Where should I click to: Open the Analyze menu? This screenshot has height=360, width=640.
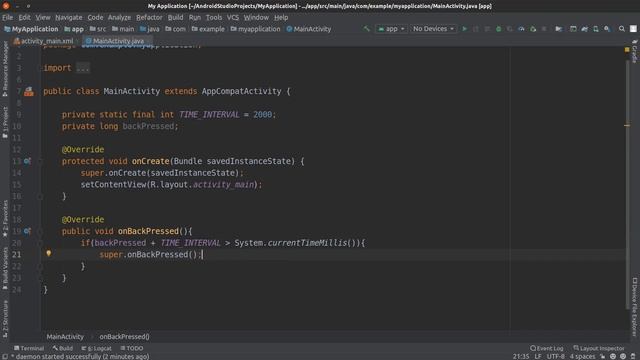pyautogui.click(x=119, y=18)
